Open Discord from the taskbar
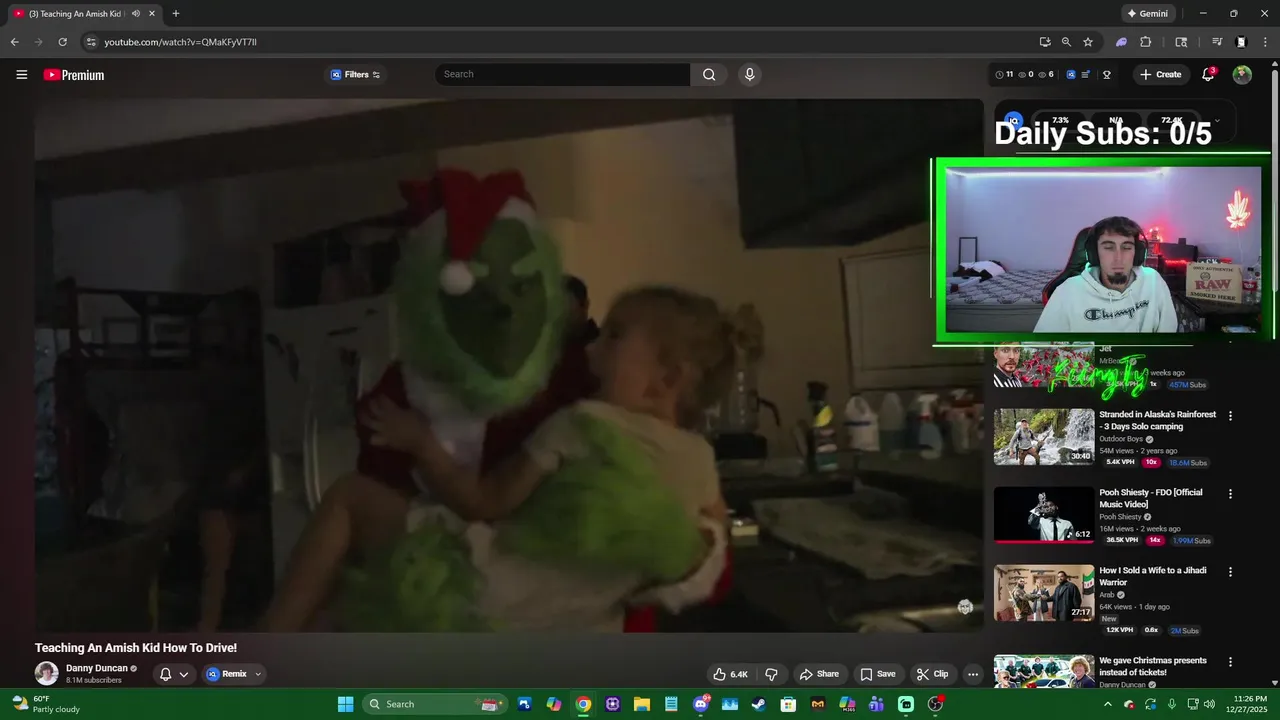 pos(701,704)
